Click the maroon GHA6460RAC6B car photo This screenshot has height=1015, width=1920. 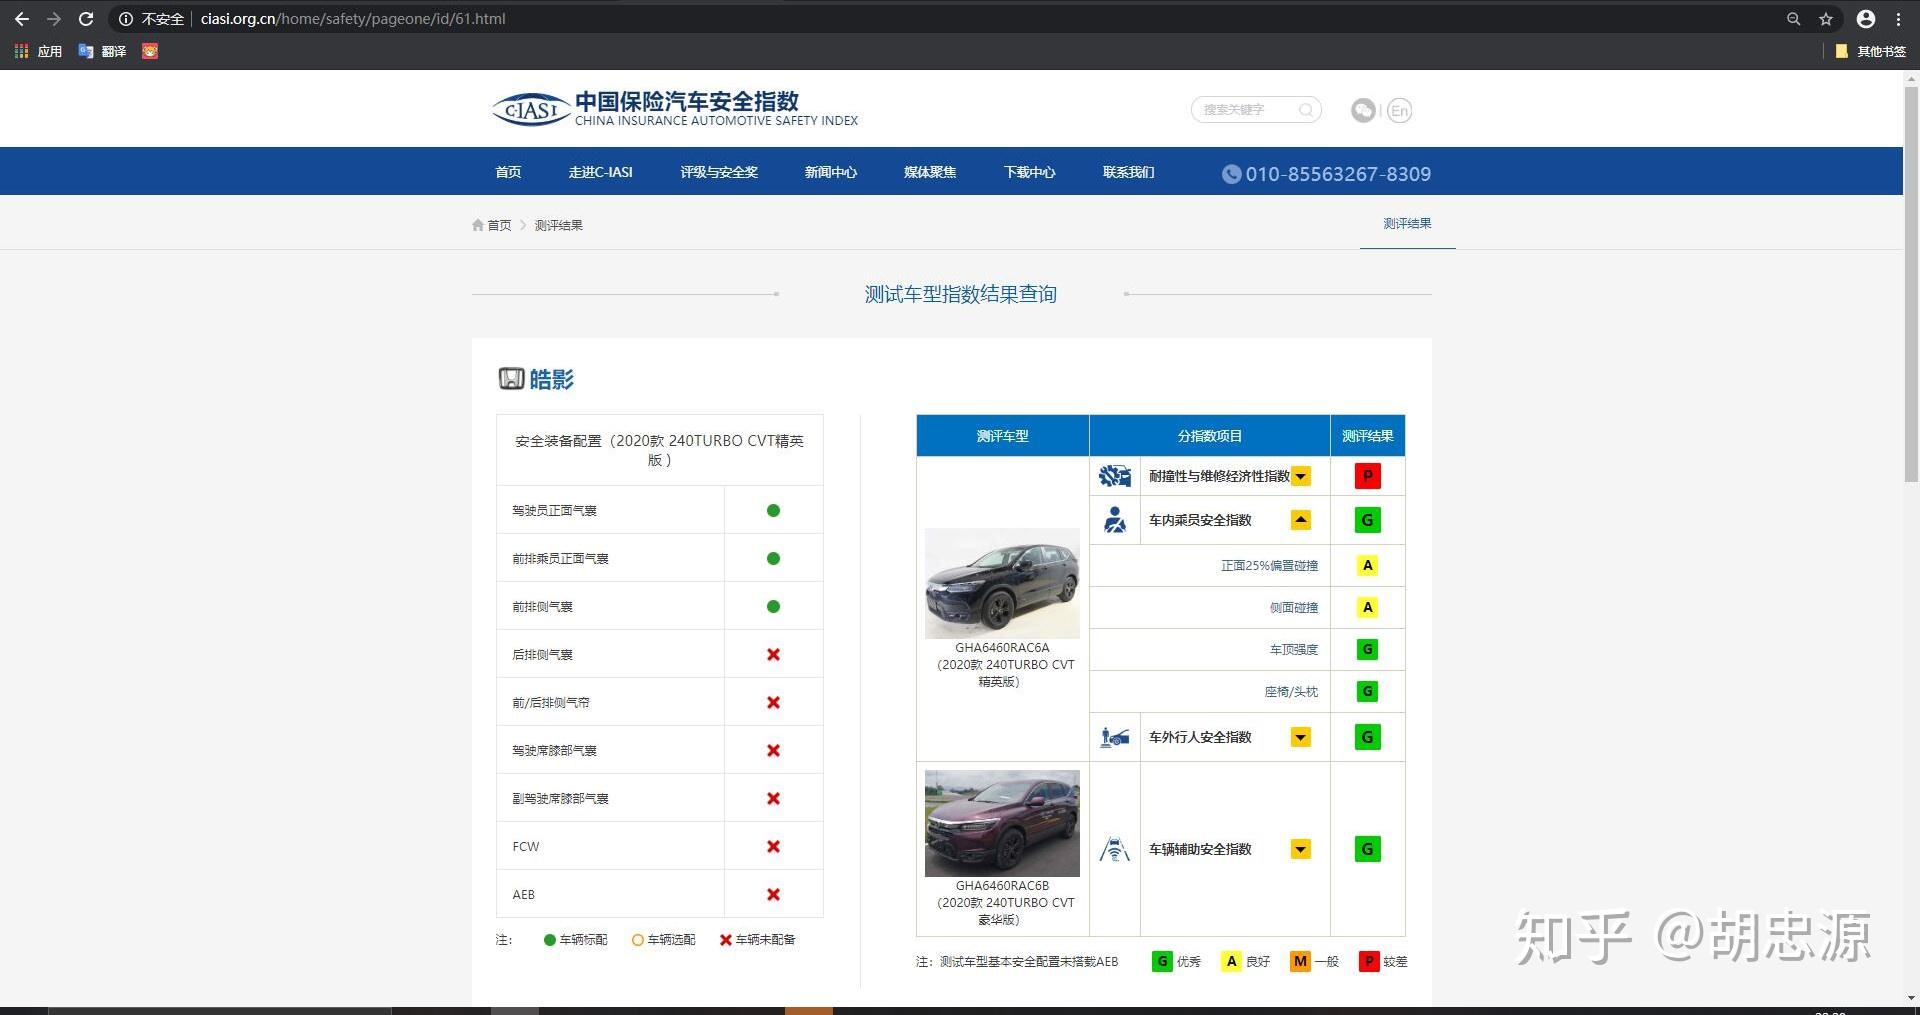(1002, 823)
